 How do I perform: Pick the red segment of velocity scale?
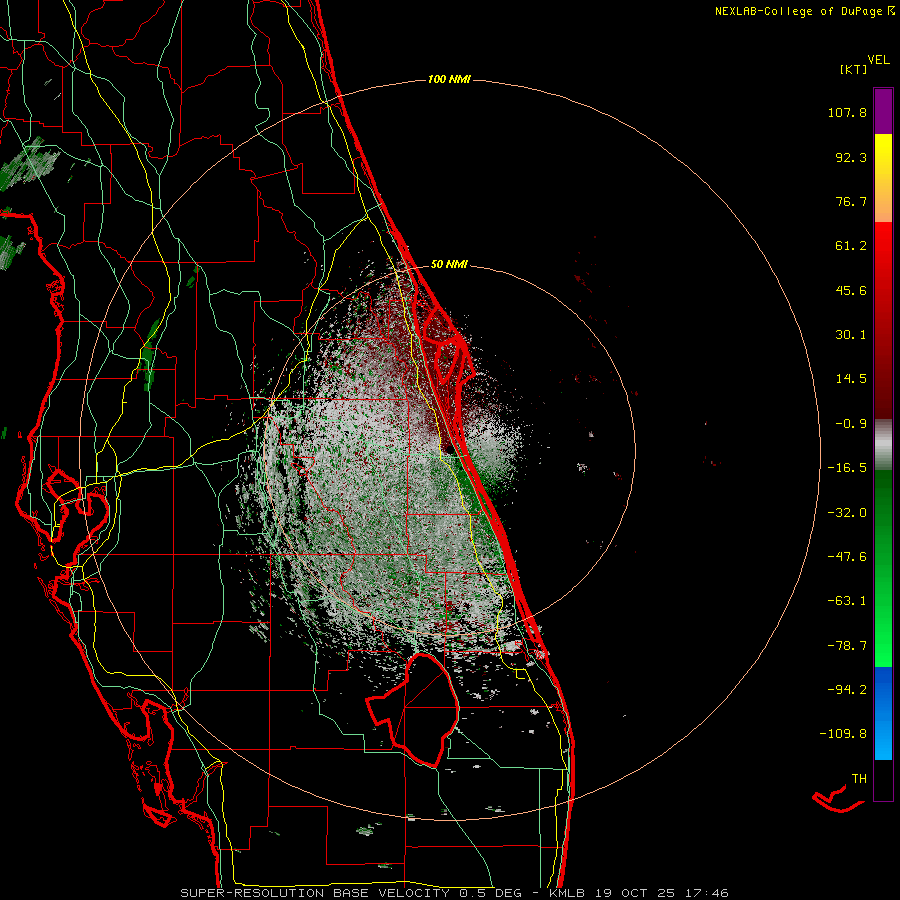[x=883, y=320]
